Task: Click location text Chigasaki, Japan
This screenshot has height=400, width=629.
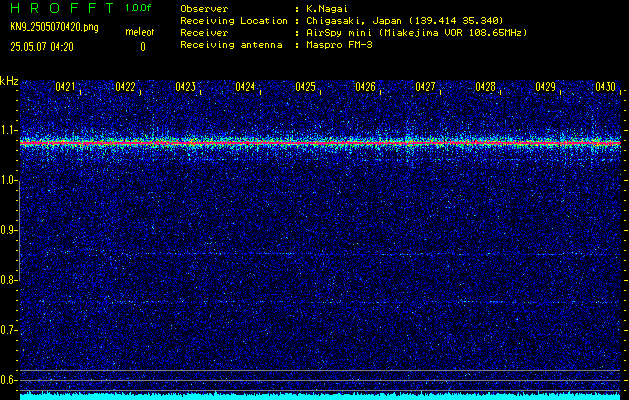Action: coord(354,21)
